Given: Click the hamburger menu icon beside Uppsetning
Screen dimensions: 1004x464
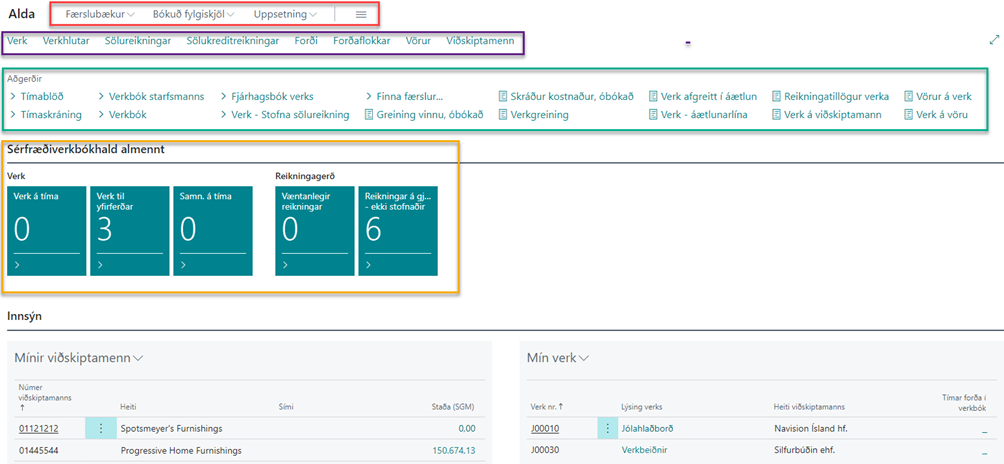Looking at the screenshot, I should [x=361, y=15].
